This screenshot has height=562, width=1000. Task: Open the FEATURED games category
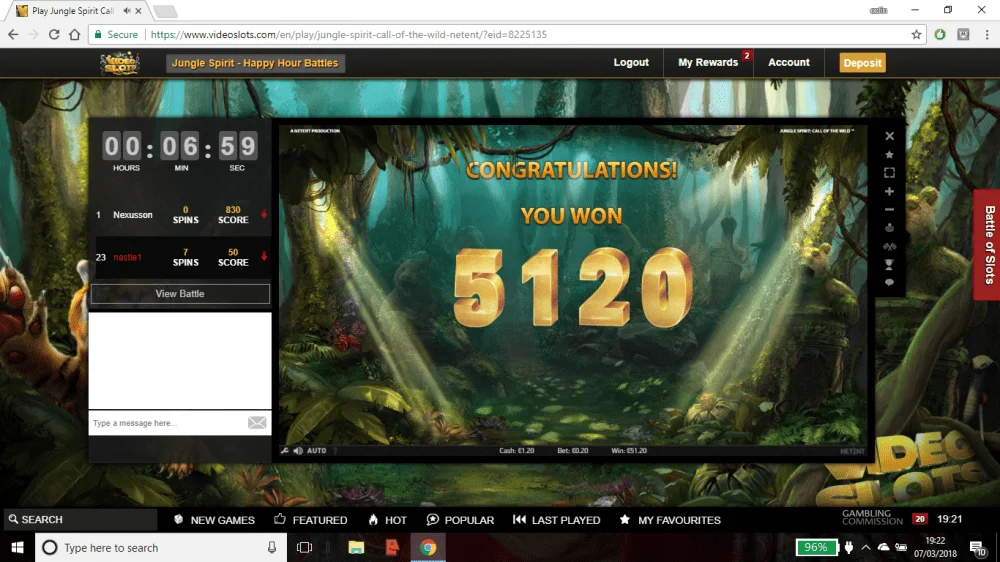click(x=311, y=520)
